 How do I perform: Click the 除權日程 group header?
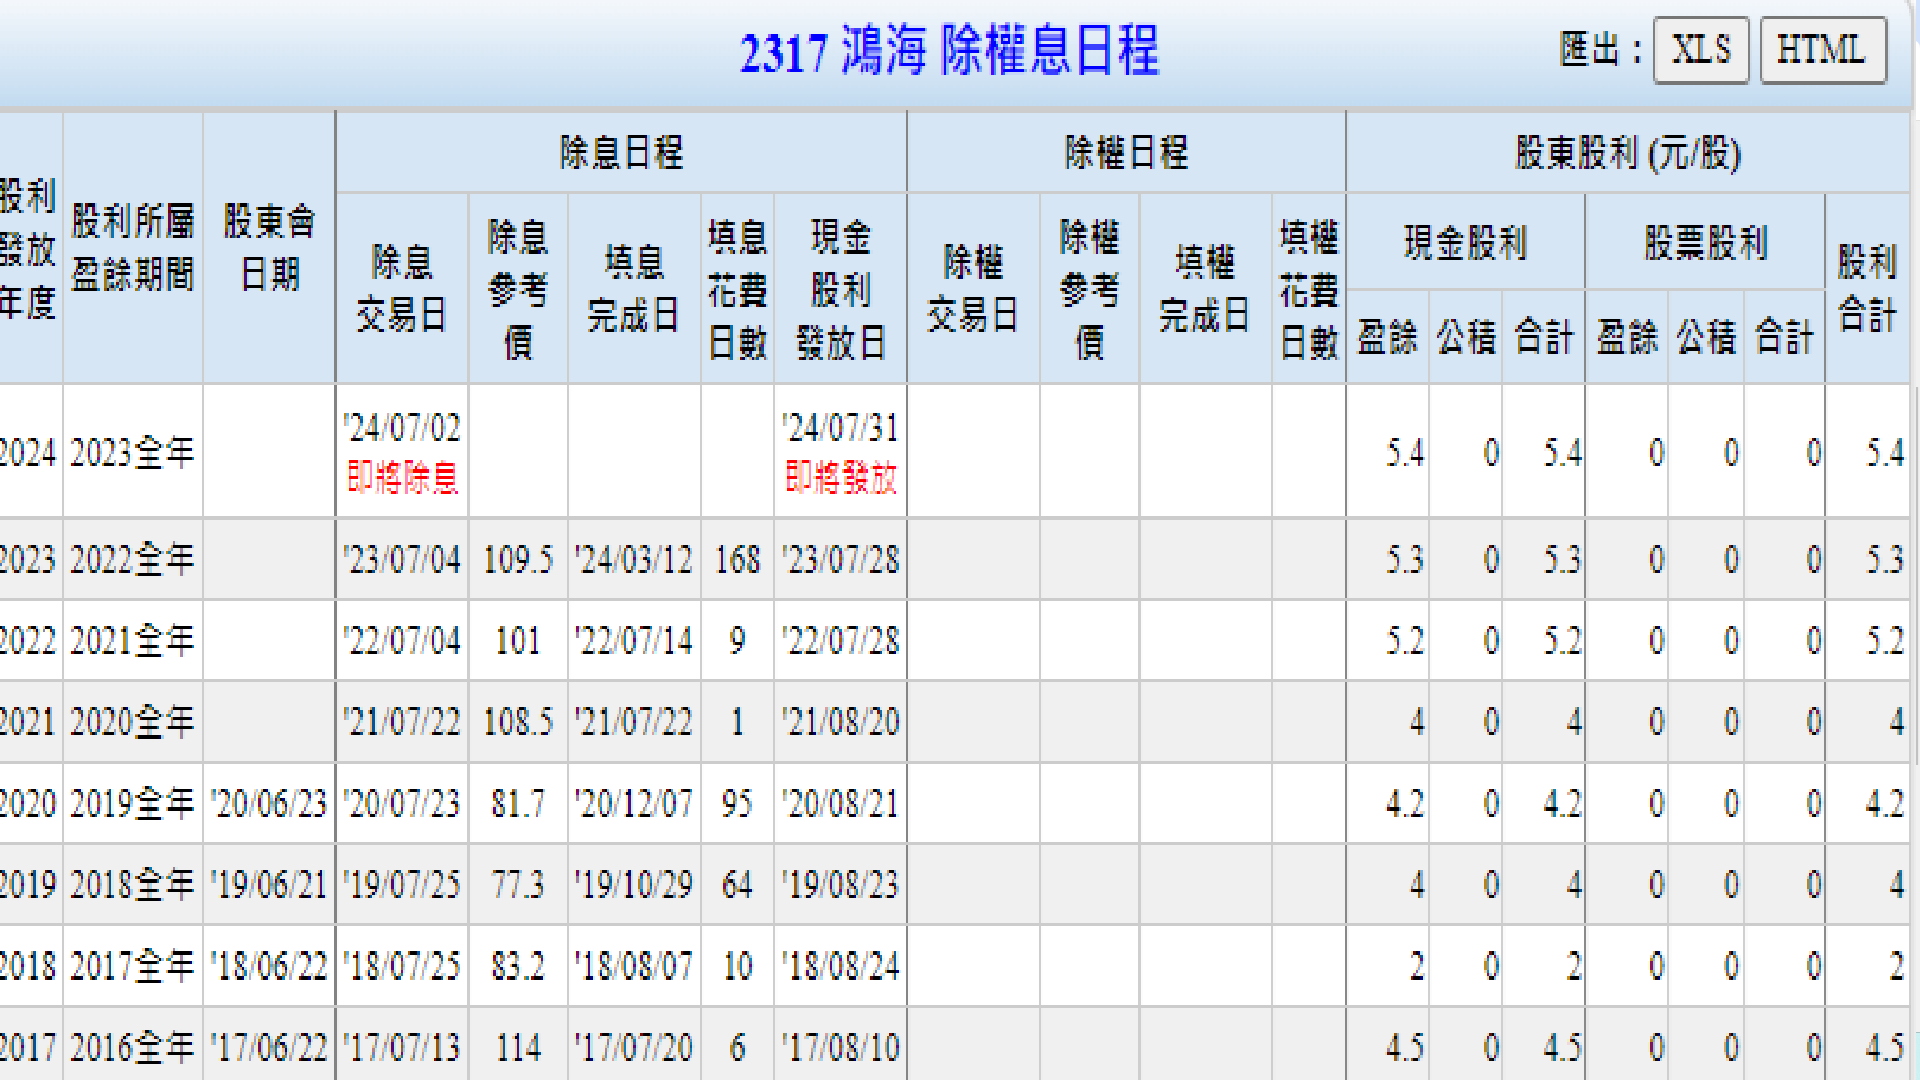click(x=1126, y=153)
